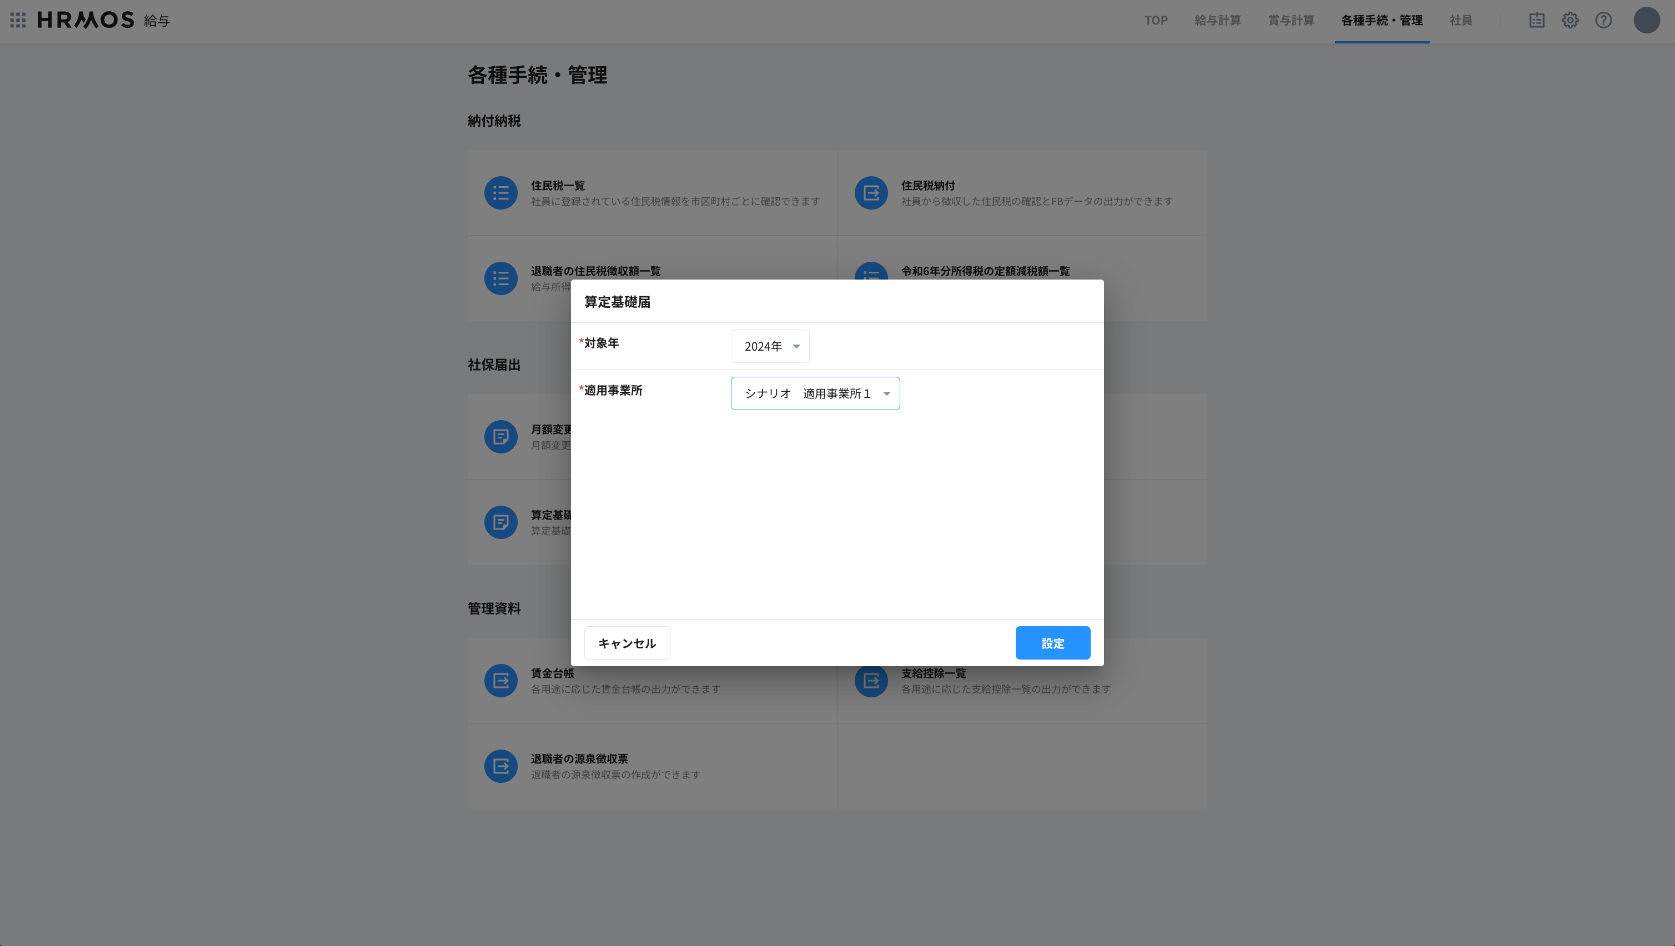
Task: Click the HRMOS 給与 logo
Action: [x=103, y=20]
